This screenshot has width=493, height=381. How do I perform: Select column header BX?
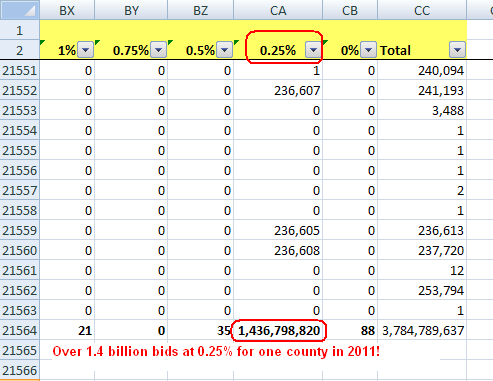pos(67,10)
